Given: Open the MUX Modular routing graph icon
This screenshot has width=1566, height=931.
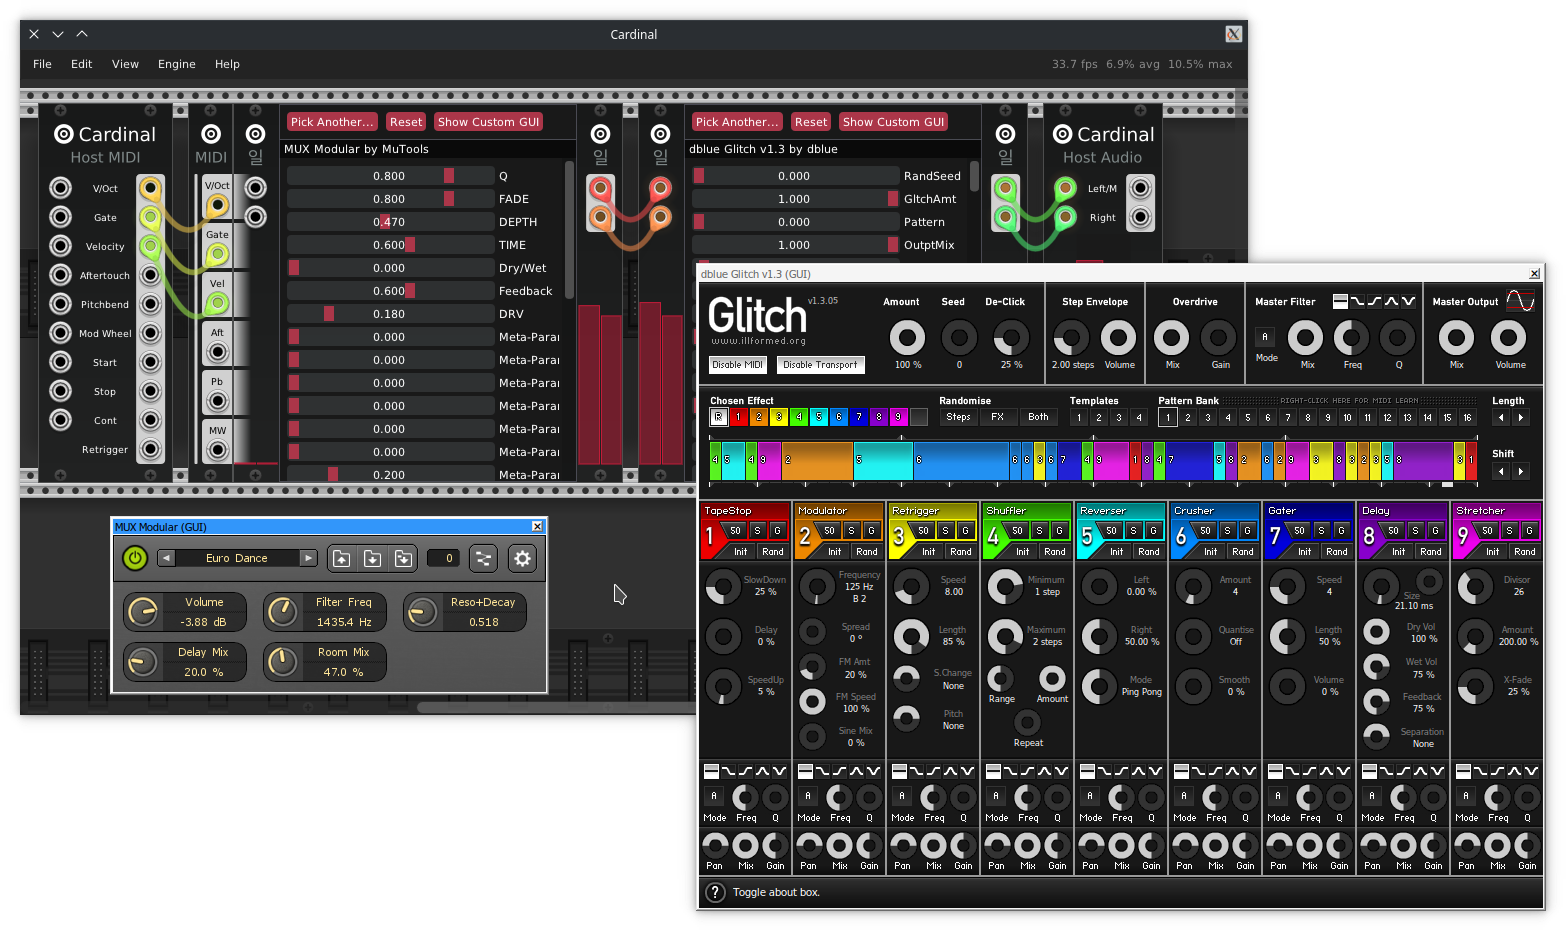Looking at the screenshot, I should 483,558.
